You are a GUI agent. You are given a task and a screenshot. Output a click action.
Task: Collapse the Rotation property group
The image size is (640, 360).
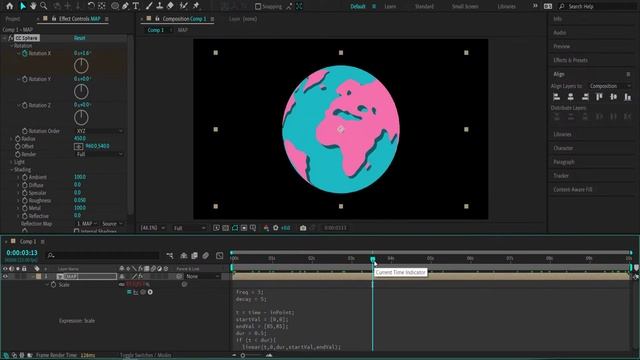12,46
